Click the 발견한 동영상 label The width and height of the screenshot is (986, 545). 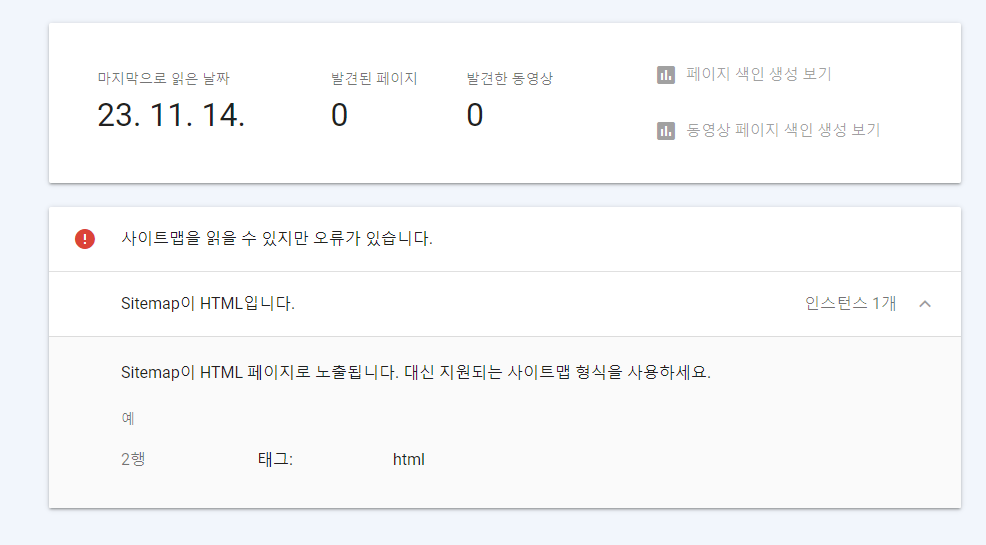(509, 79)
